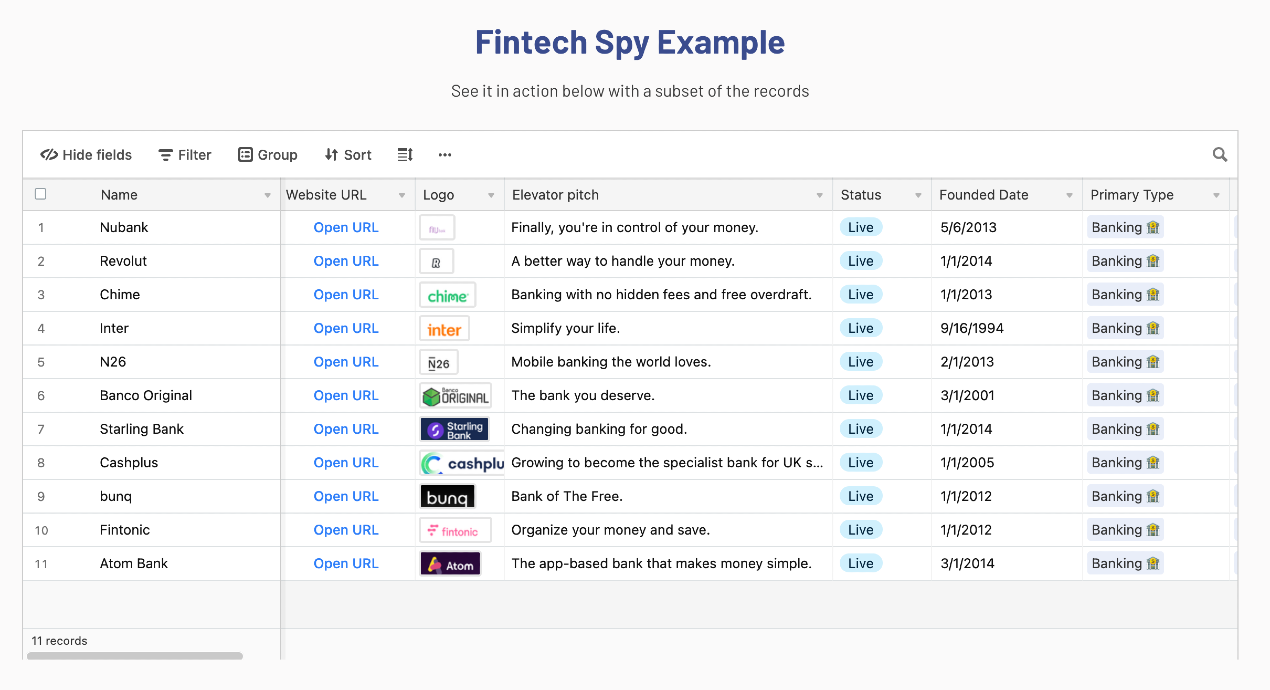
Task: Click the bunq logo thumbnail
Action: click(x=447, y=496)
